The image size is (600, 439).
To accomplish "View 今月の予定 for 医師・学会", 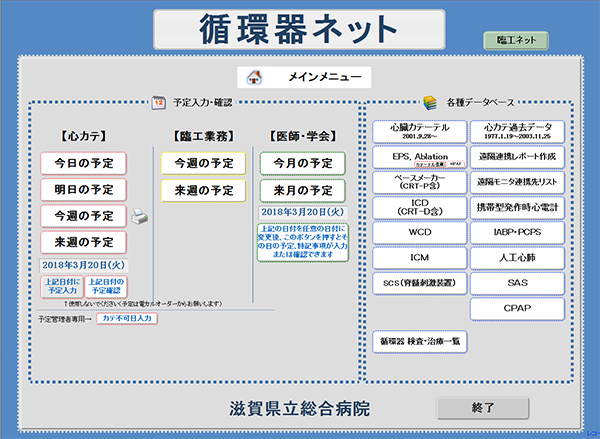I will [x=302, y=163].
